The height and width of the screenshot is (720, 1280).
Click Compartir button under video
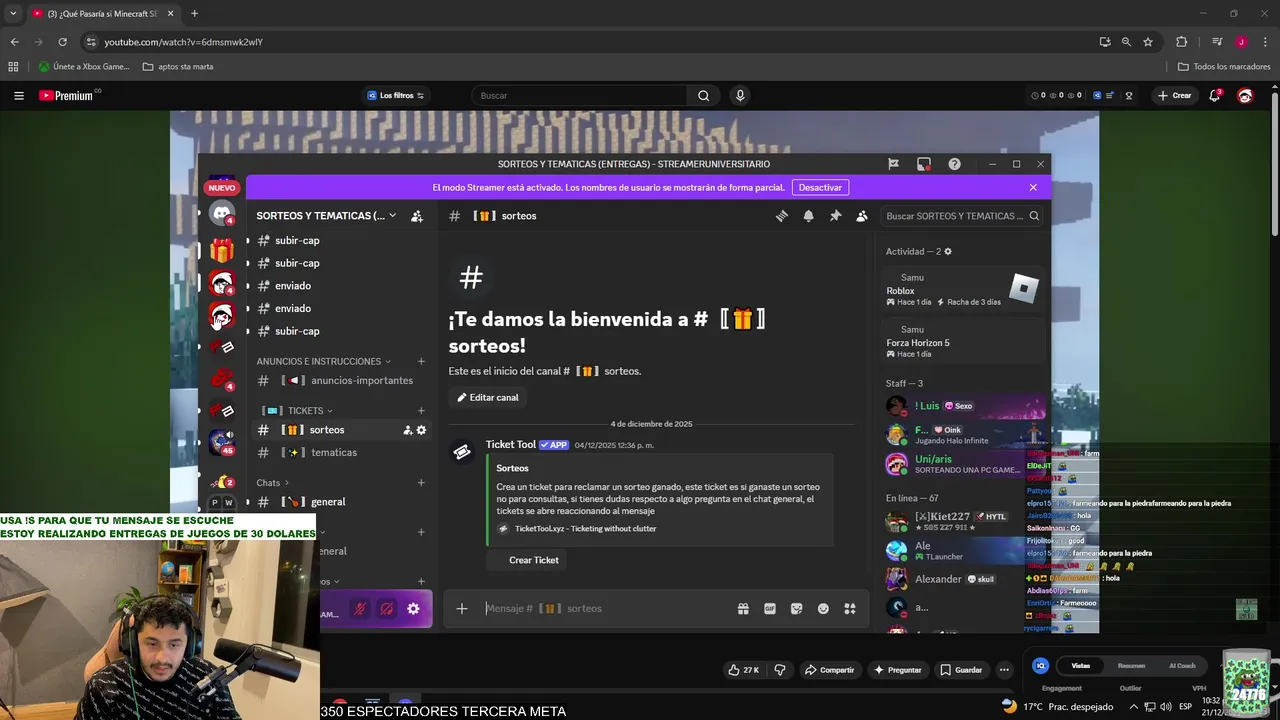tap(830, 670)
